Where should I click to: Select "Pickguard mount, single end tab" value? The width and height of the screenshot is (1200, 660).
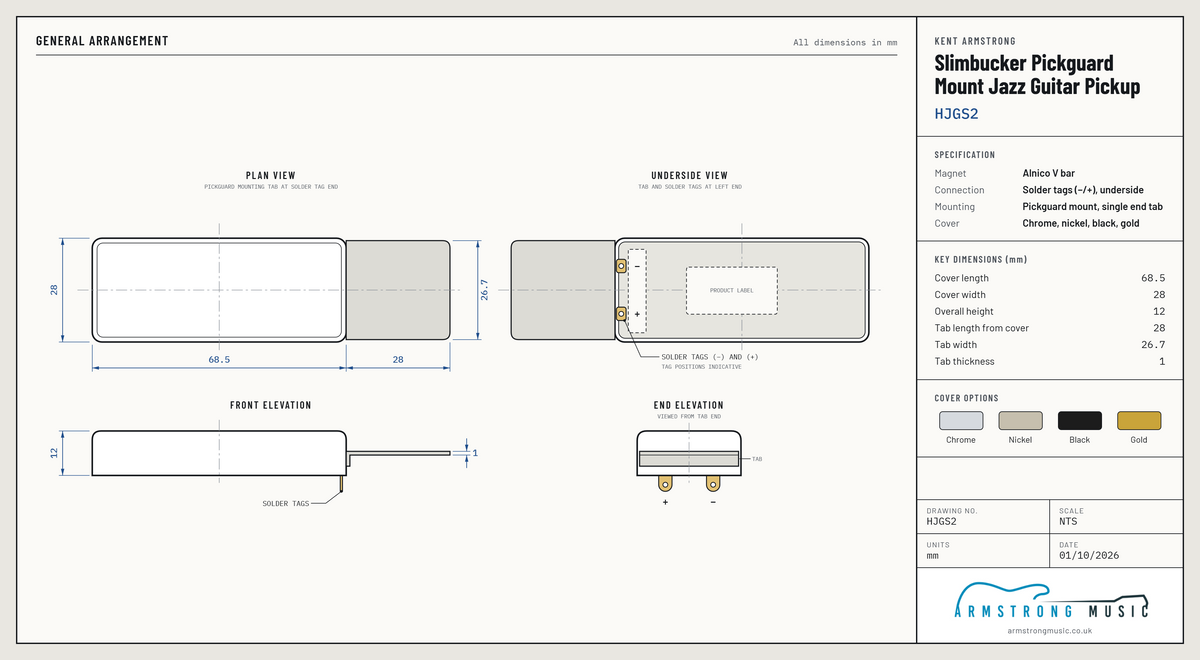coord(1093,207)
